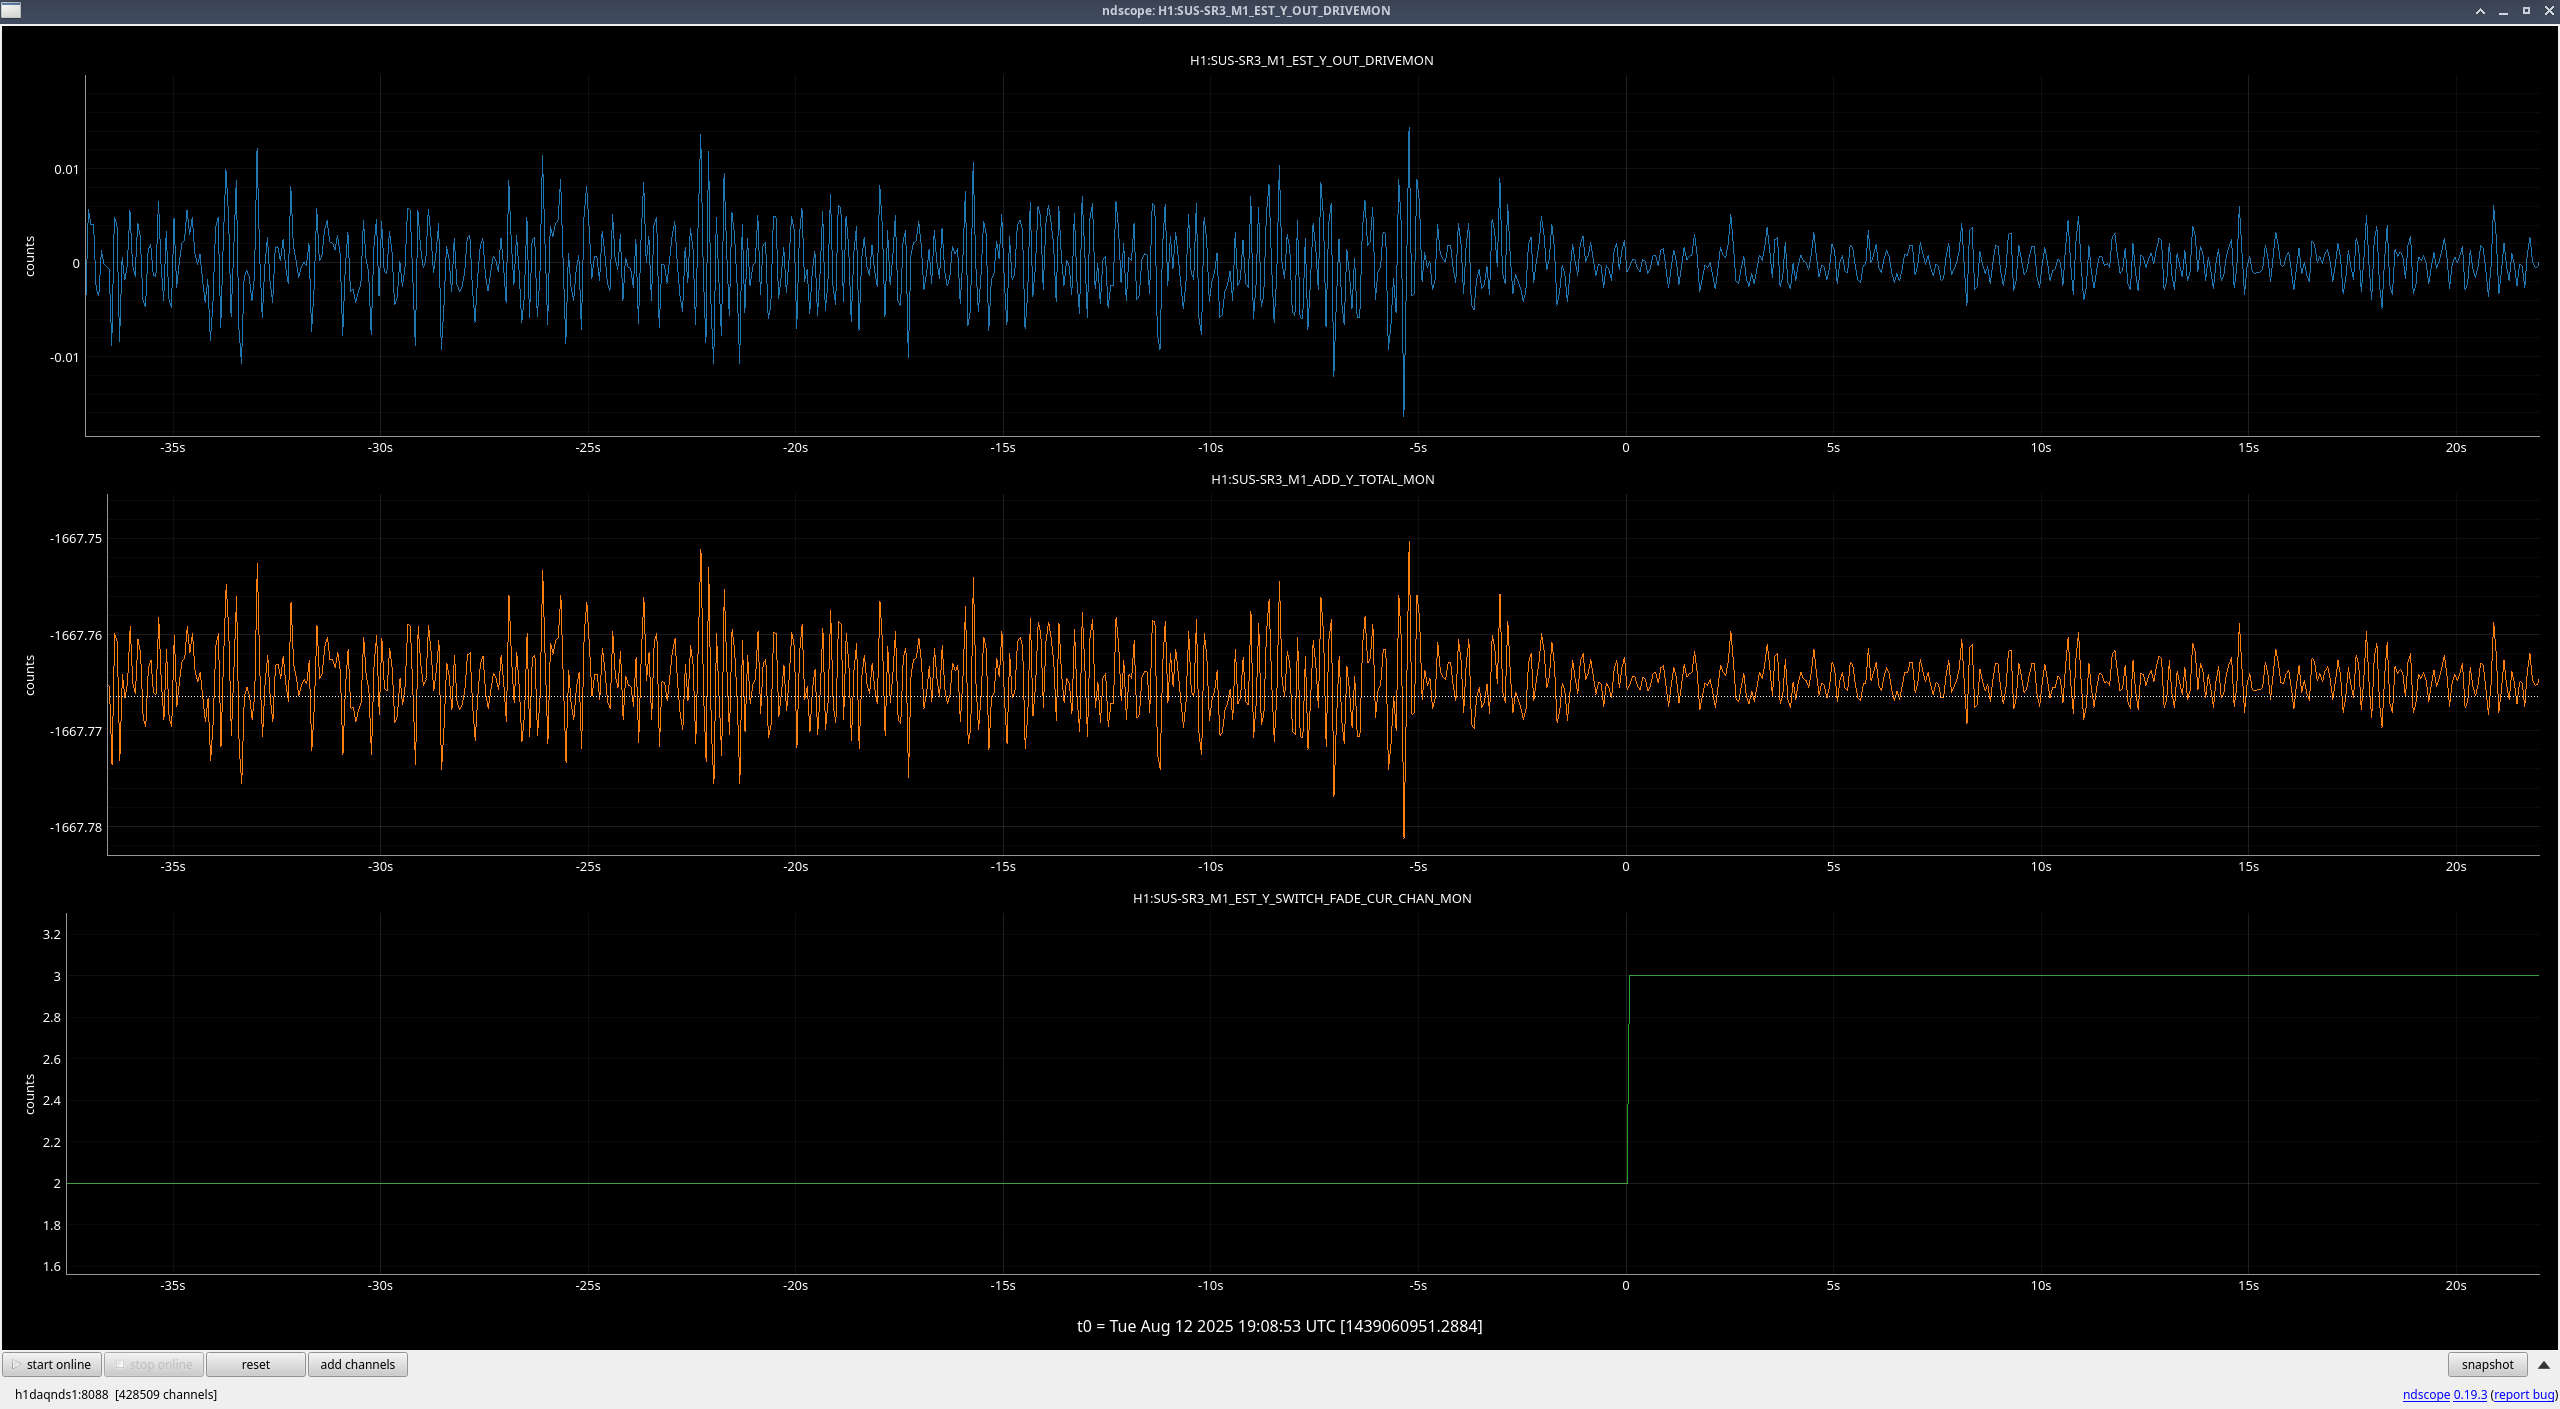The height and width of the screenshot is (1409, 2560).
Task: Open the window menu icon in title bar
Action: click(11, 11)
